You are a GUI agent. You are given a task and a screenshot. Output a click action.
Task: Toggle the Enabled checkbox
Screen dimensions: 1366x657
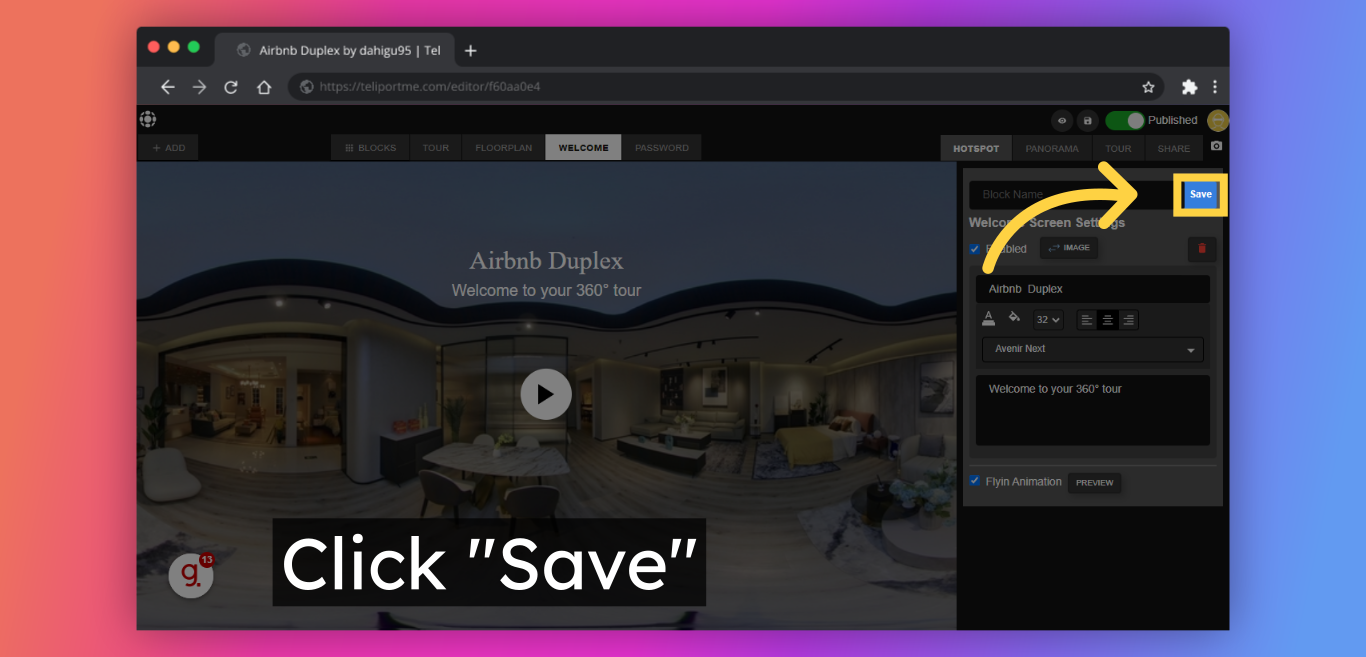975,249
